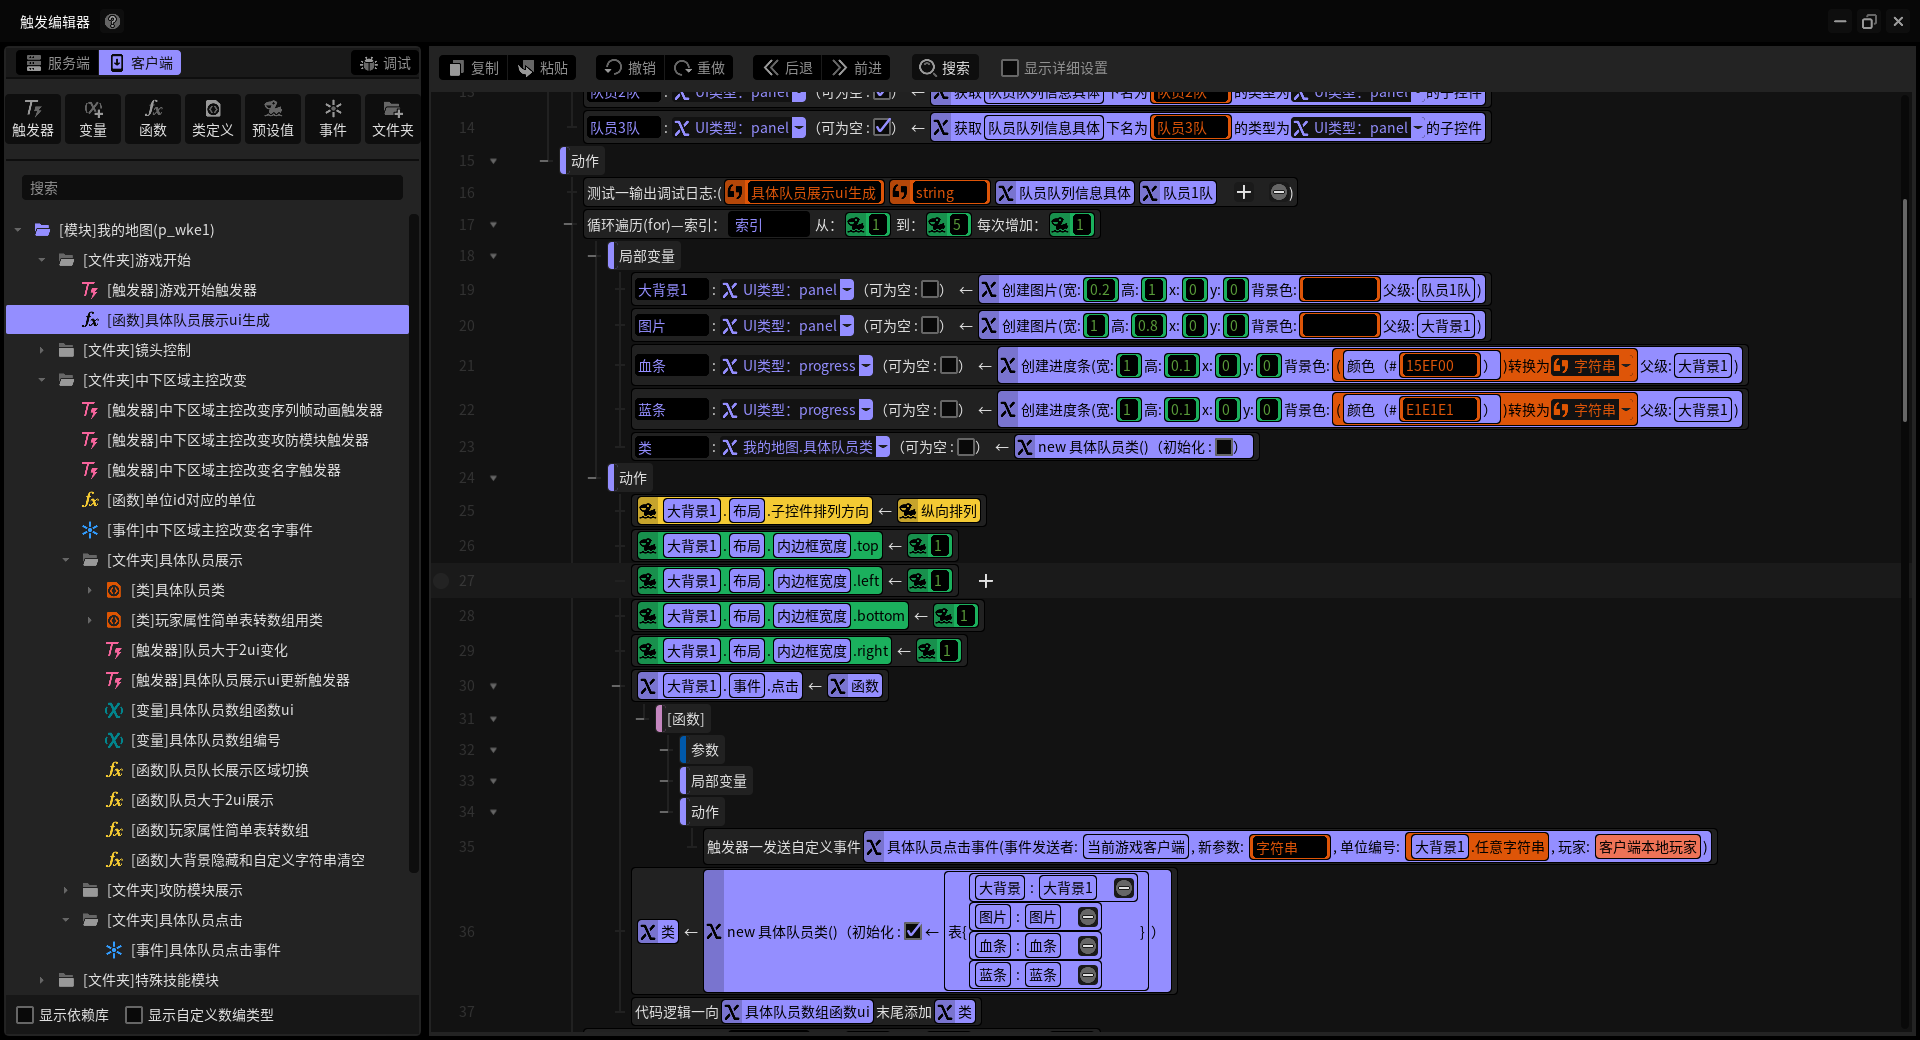Toggle 可为空 checkbox on 大背景1 row

pyautogui.click(x=930, y=290)
